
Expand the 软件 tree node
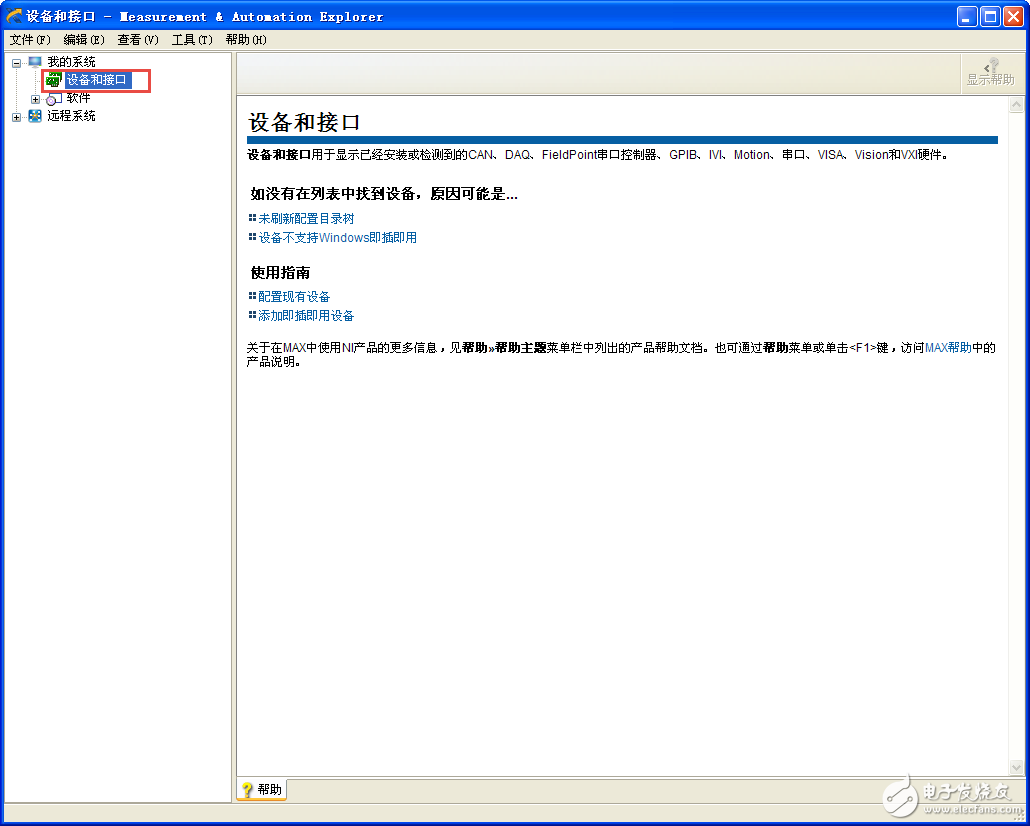tap(35, 99)
